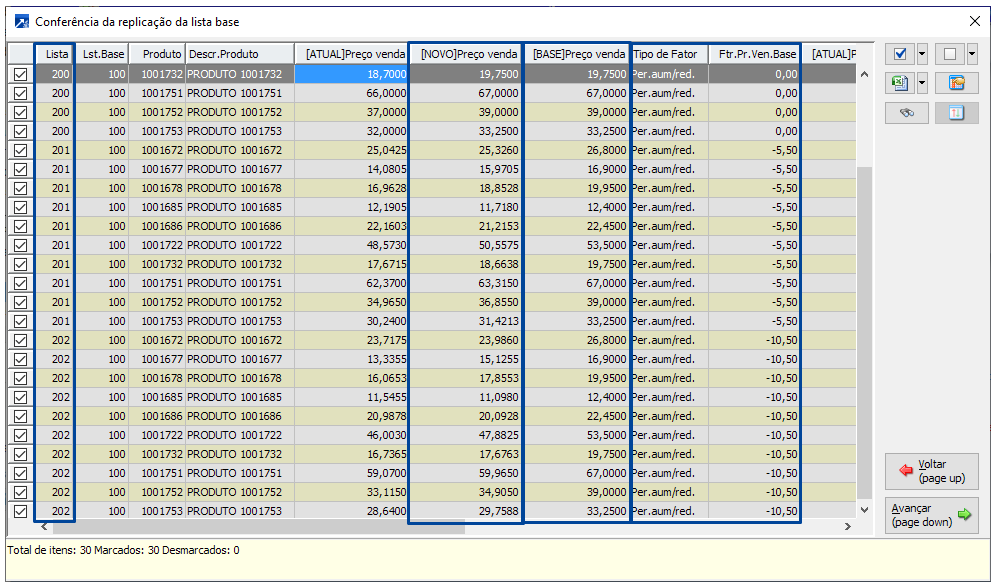The height and width of the screenshot is (588, 996).
Task: Click the [NOVO]Preço venda column header
Action: [x=467, y=54]
